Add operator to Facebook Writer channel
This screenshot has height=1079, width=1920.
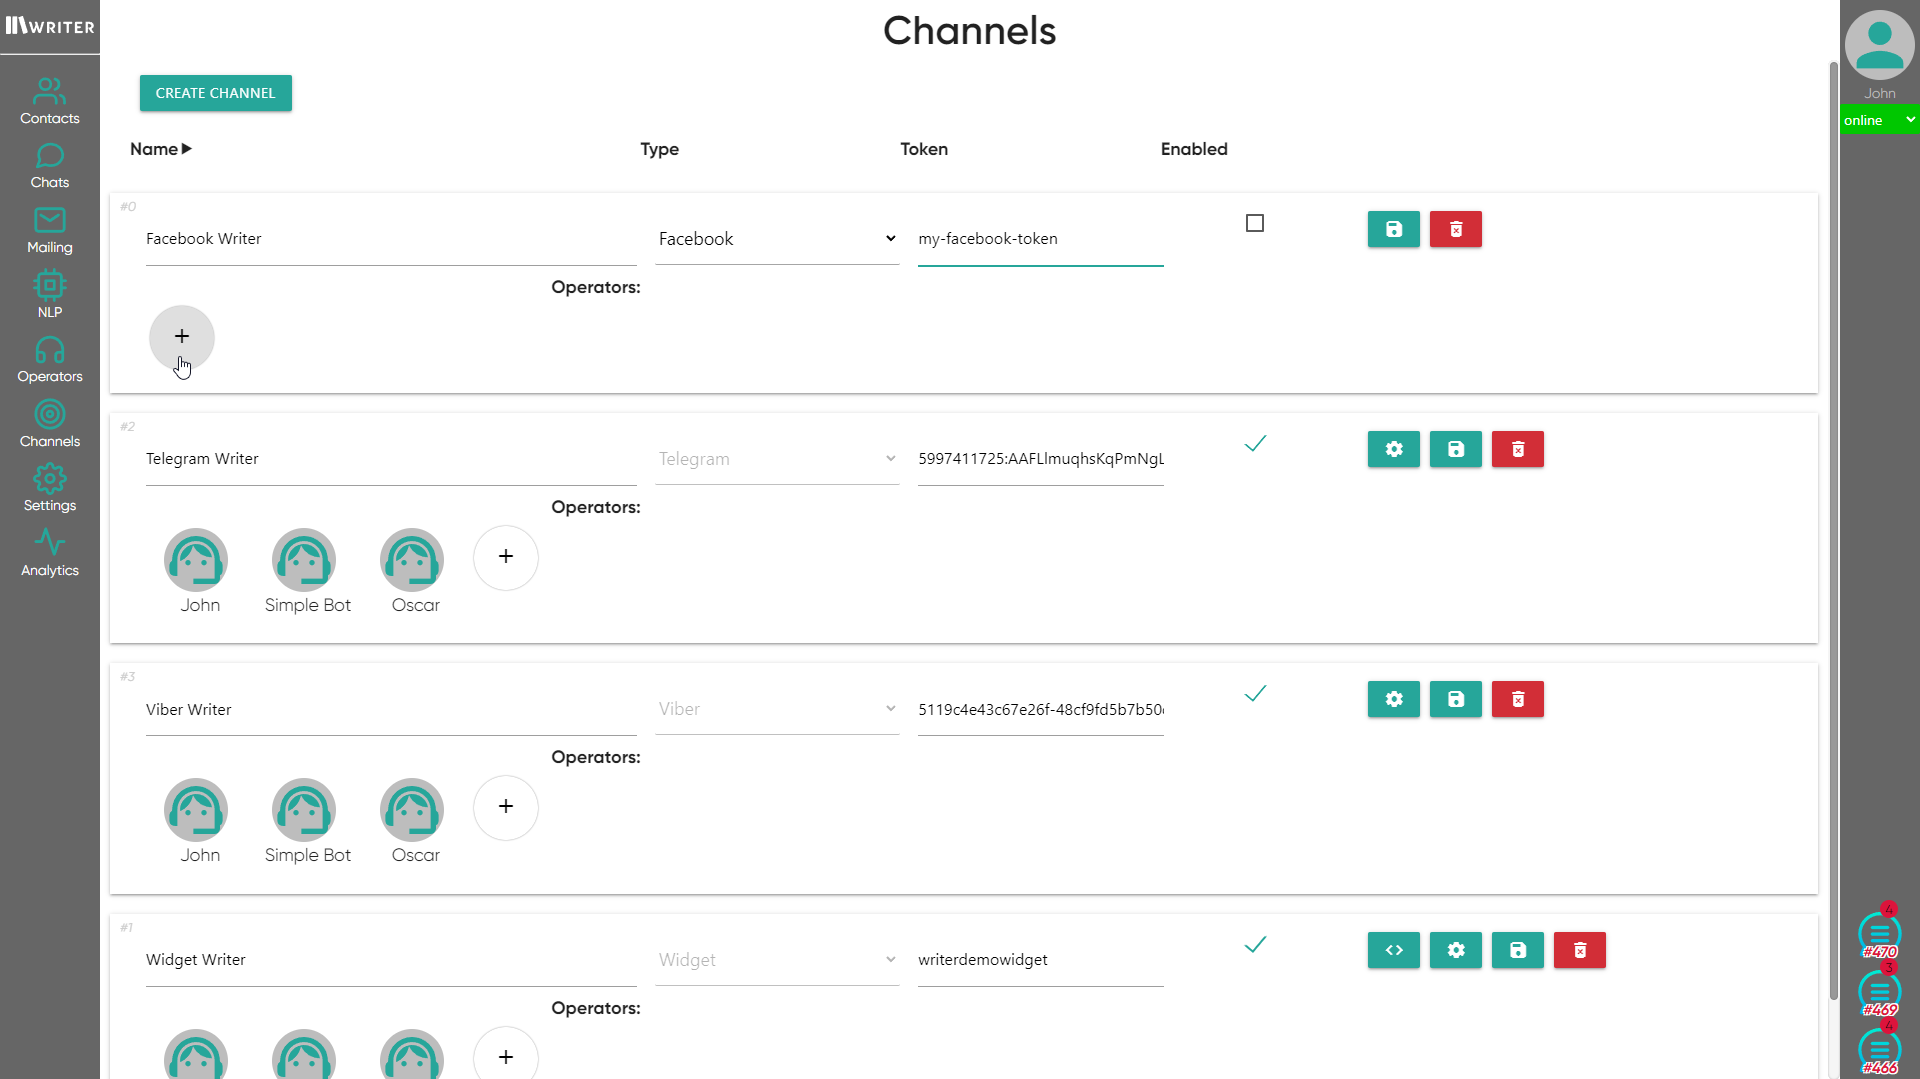(x=182, y=337)
